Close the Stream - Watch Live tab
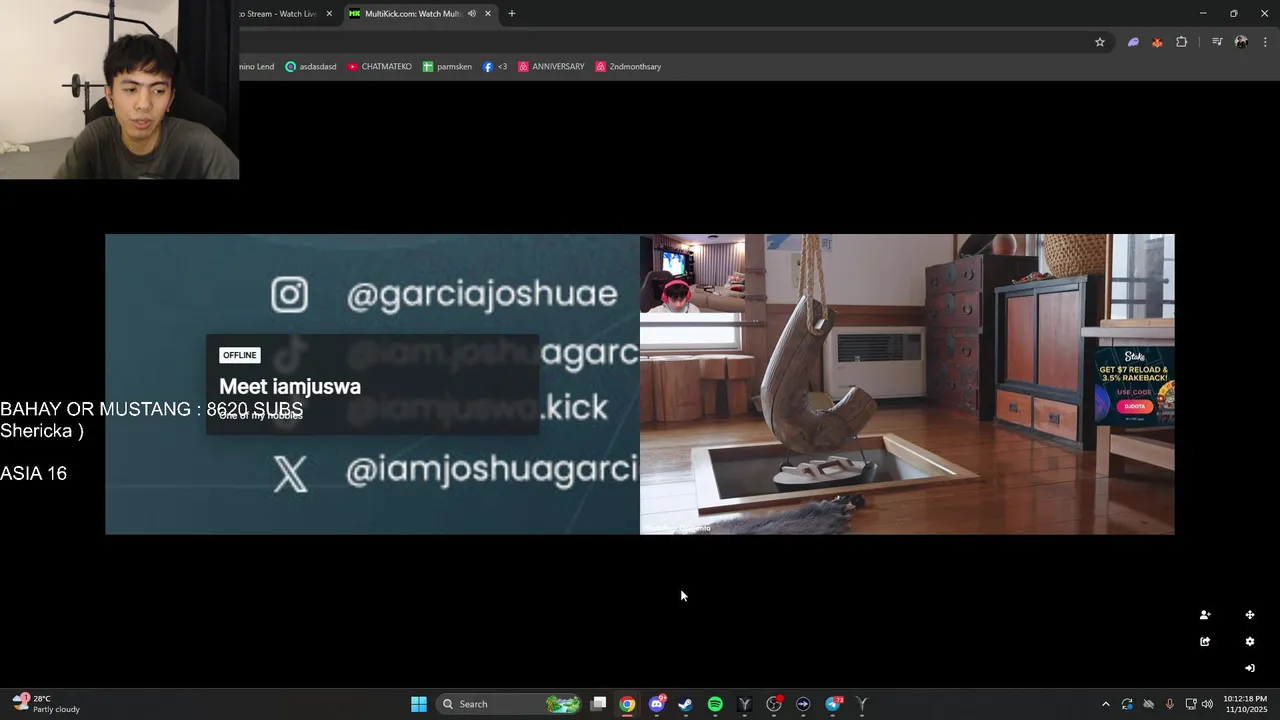This screenshot has height=720, width=1280. coord(329,14)
